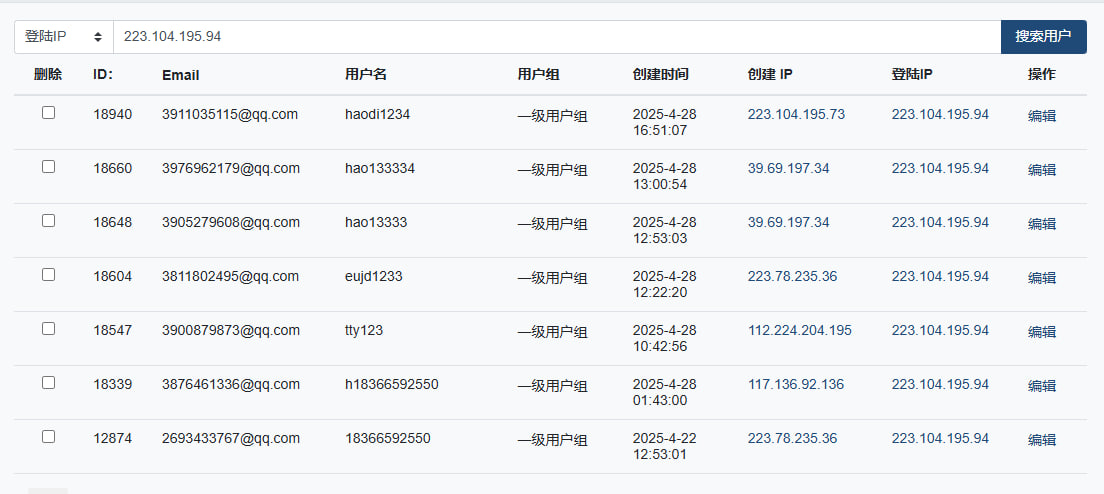Click creation IP 112.224.204.195
This screenshot has width=1104, height=494.
tap(800, 330)
